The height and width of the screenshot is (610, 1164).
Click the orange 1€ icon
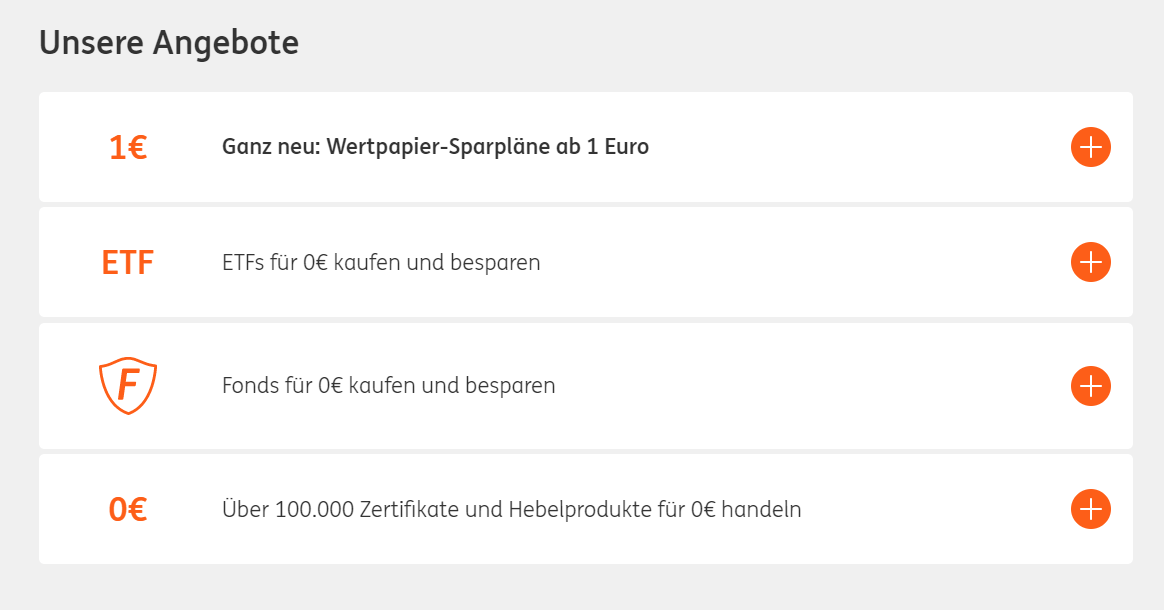pyautogui.click(x=128, y=148)
